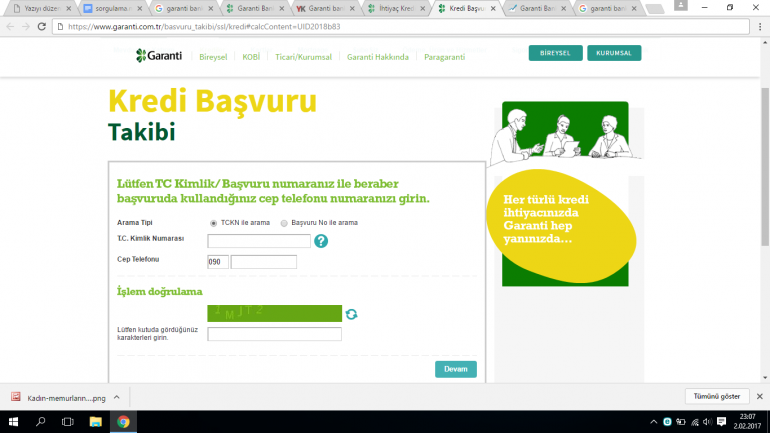Switch to the sorgulama browser tab
Image resolution: width=770 pixels, height=433 pixels.
111,8
